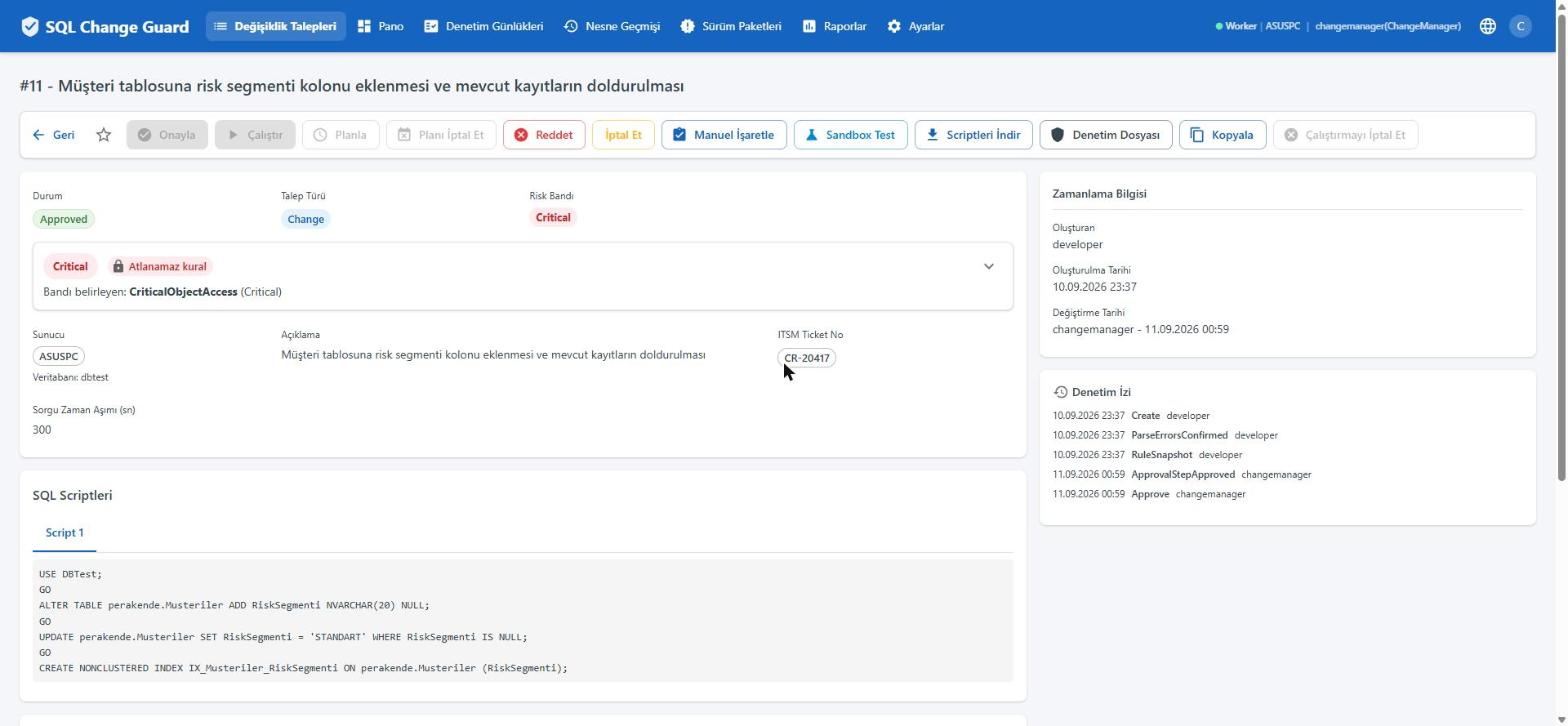This screenshot has height=726, width=1568.
Task: Click the Kopyala copy button
Action: tap(1223, 135)
